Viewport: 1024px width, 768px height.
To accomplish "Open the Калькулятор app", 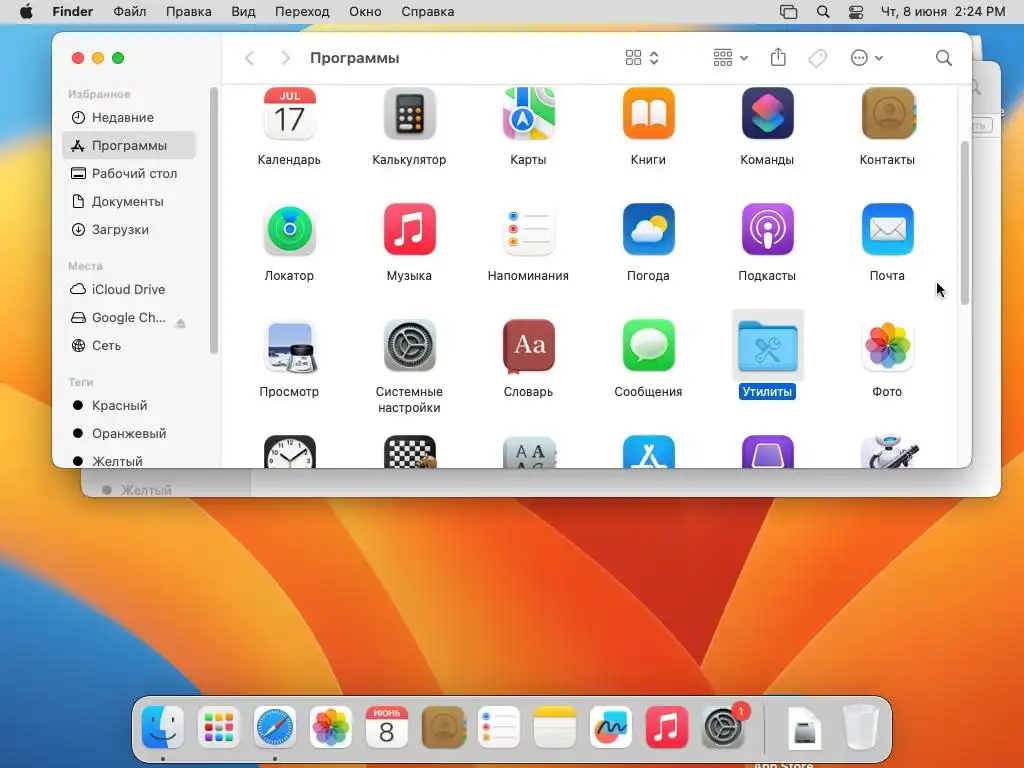I will 409,114.
